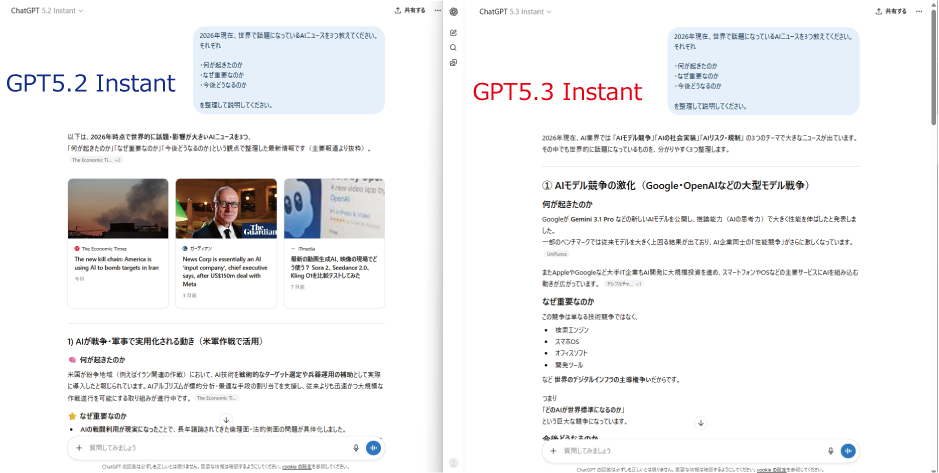Open the library icon below search in sidebar

click(x=454, y=62)
